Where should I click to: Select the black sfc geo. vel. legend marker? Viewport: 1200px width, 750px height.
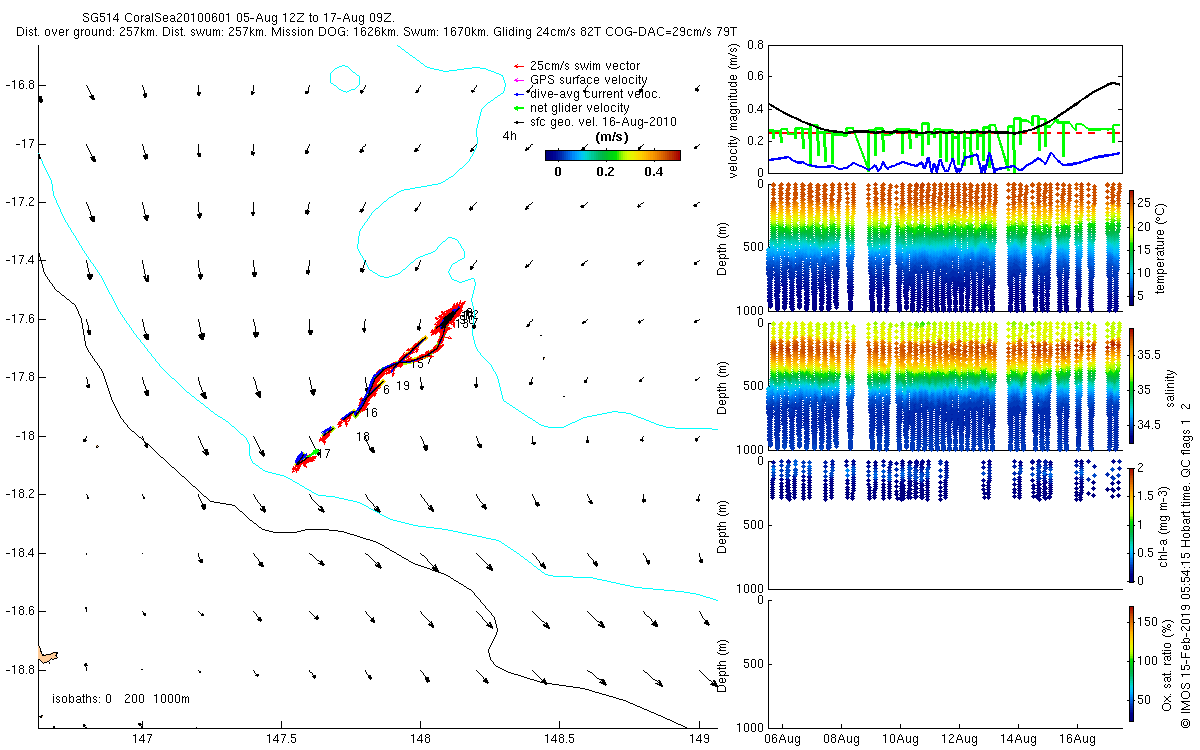tap(517, 122)
